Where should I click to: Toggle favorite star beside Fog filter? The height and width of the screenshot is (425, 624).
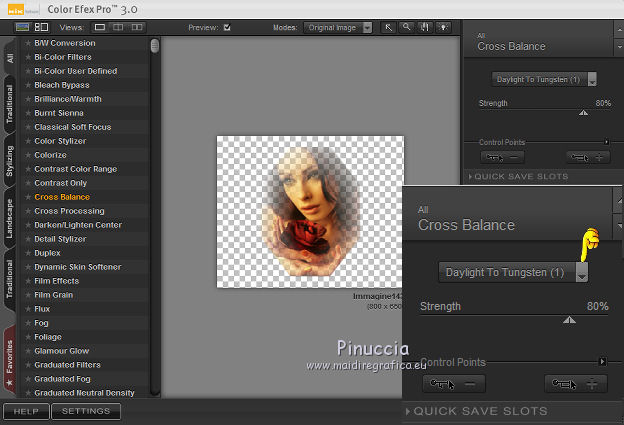(x=27, y=323)
